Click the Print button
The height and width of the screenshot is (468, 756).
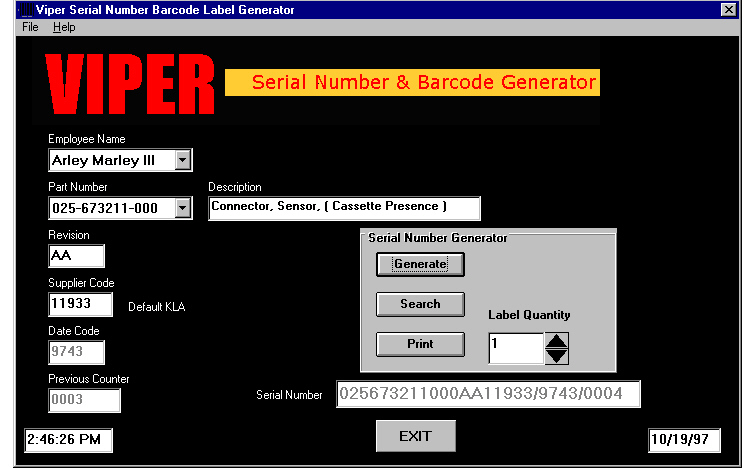click(x=420, y=344)
